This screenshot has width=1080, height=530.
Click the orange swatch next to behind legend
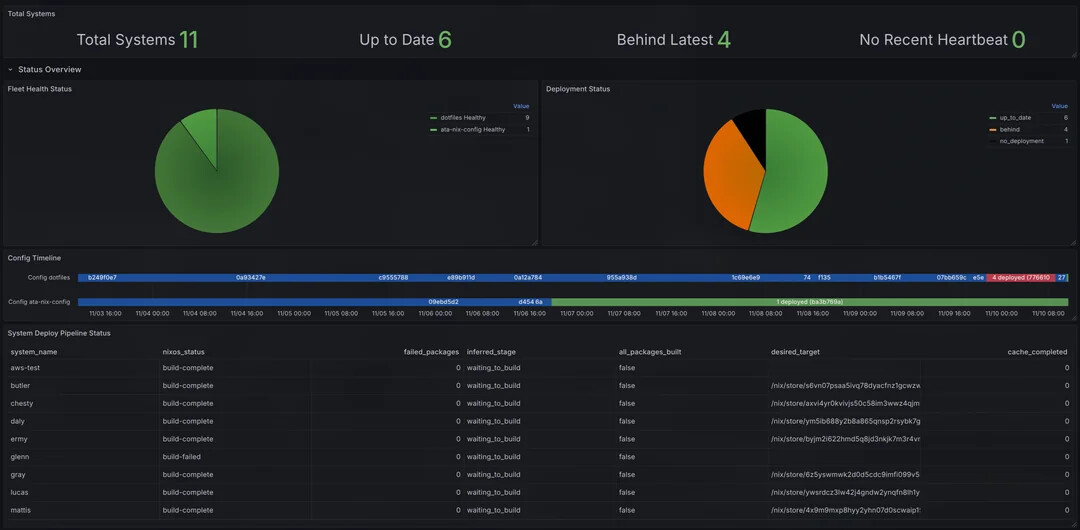click(x=993, y=130)
